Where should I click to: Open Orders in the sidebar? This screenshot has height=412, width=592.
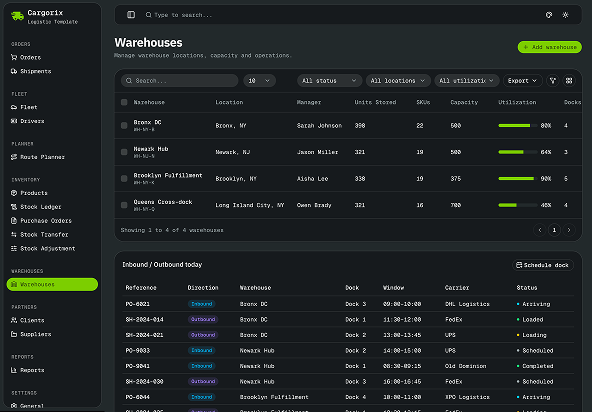pyautogui.click(x=52, y=57)
